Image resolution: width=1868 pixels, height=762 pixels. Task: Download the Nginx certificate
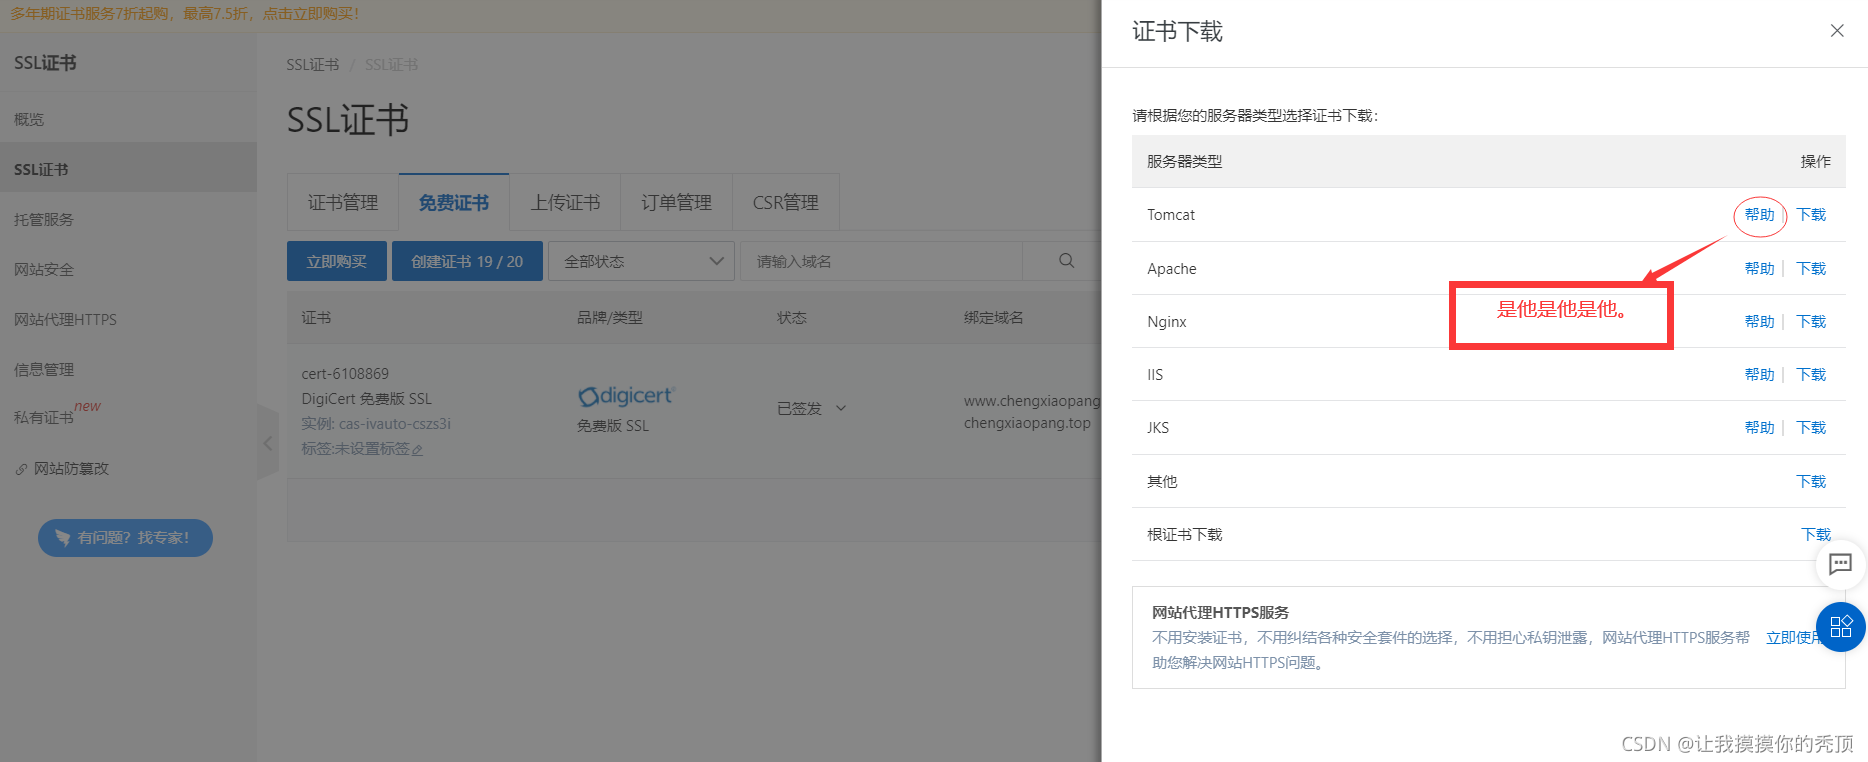[1811, 322]
